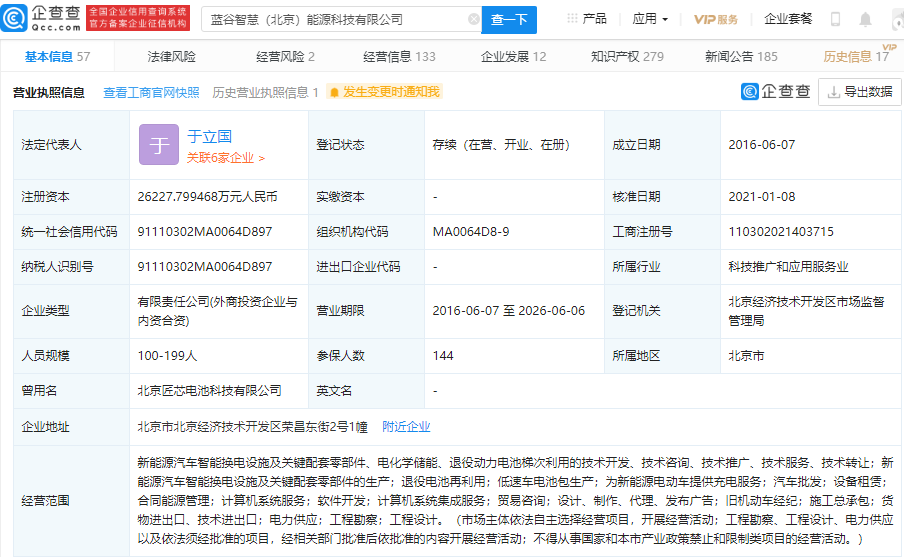
Task: Switch to 法律风险 tab
Action: pyautogui.click(x=171, y=57)
